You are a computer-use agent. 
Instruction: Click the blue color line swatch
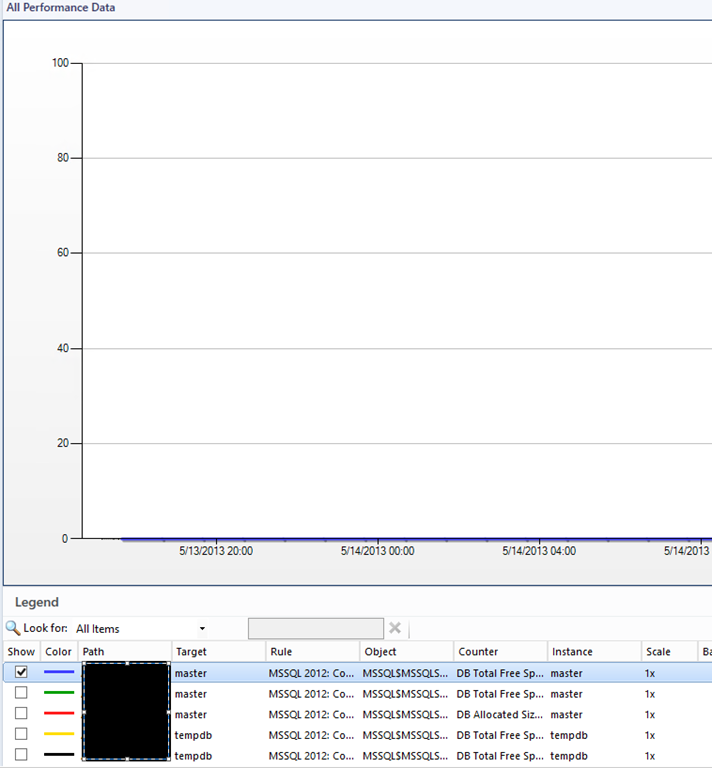59,673
